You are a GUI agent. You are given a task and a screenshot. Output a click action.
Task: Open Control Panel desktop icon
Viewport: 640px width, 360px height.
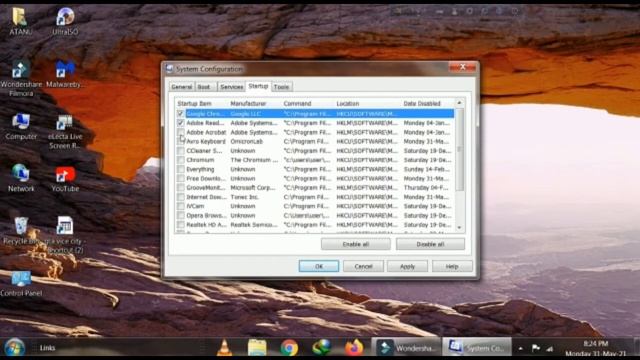click(21, 283)
